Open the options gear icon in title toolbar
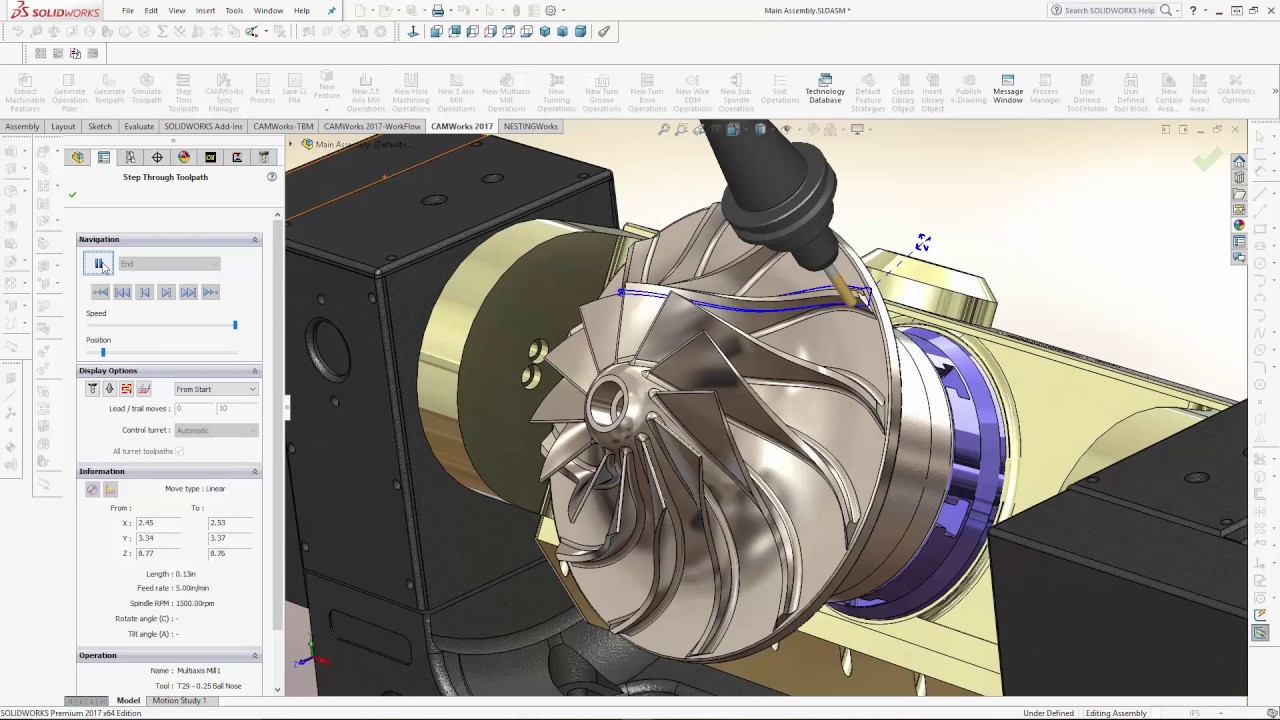The image size is (1280, 720). click(x=550, y=10)
